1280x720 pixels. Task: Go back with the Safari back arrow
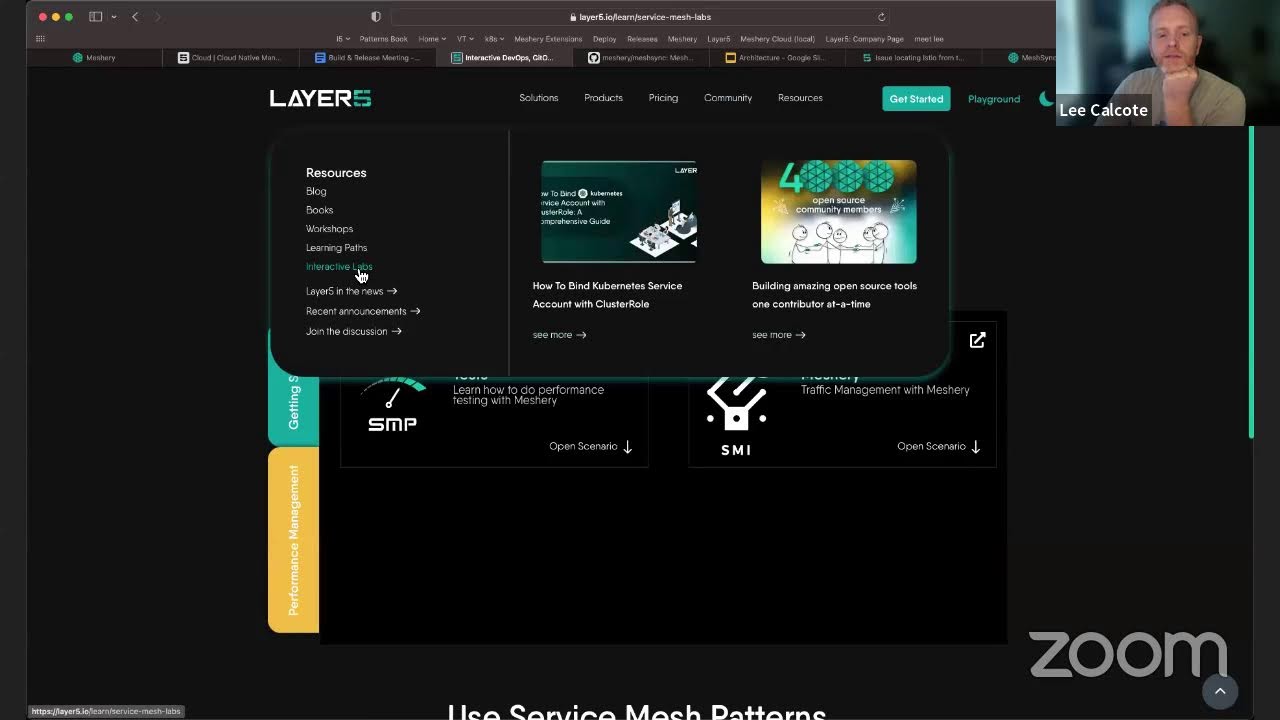point(135,17)
